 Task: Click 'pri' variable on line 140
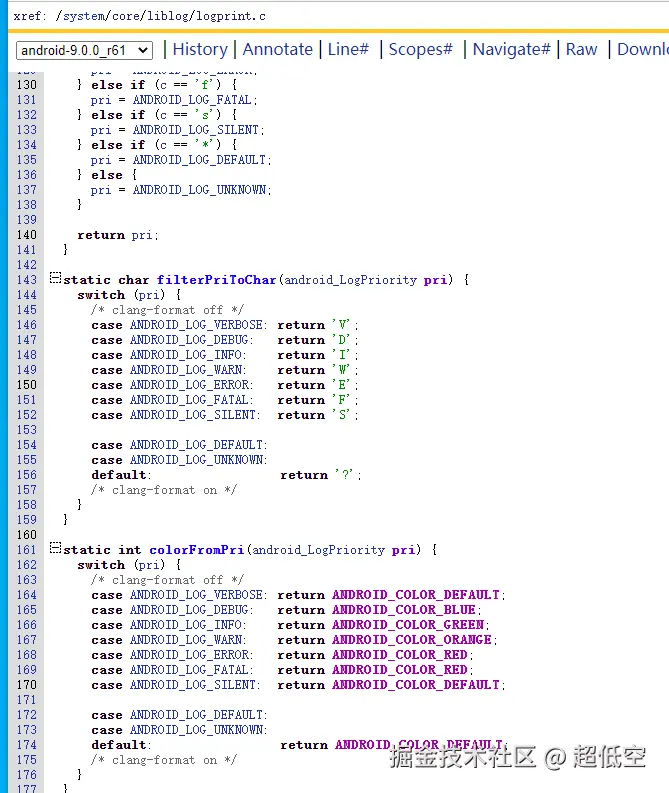coord(142,235)
